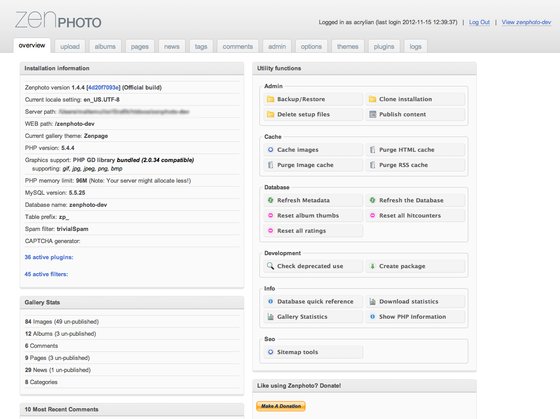Open the tags tab
The image size is (560, 419).
pyautogui.click(x=201, y=46)
